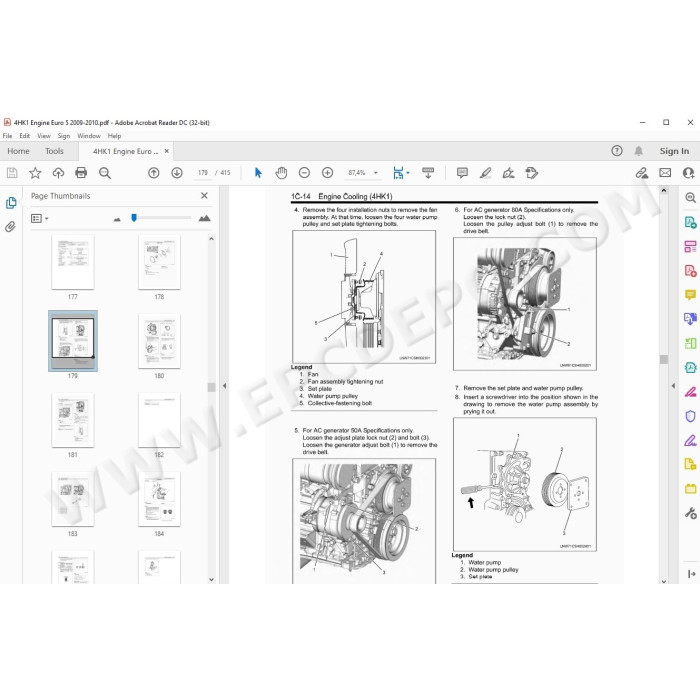Open the View menu

tap(44, 136)
